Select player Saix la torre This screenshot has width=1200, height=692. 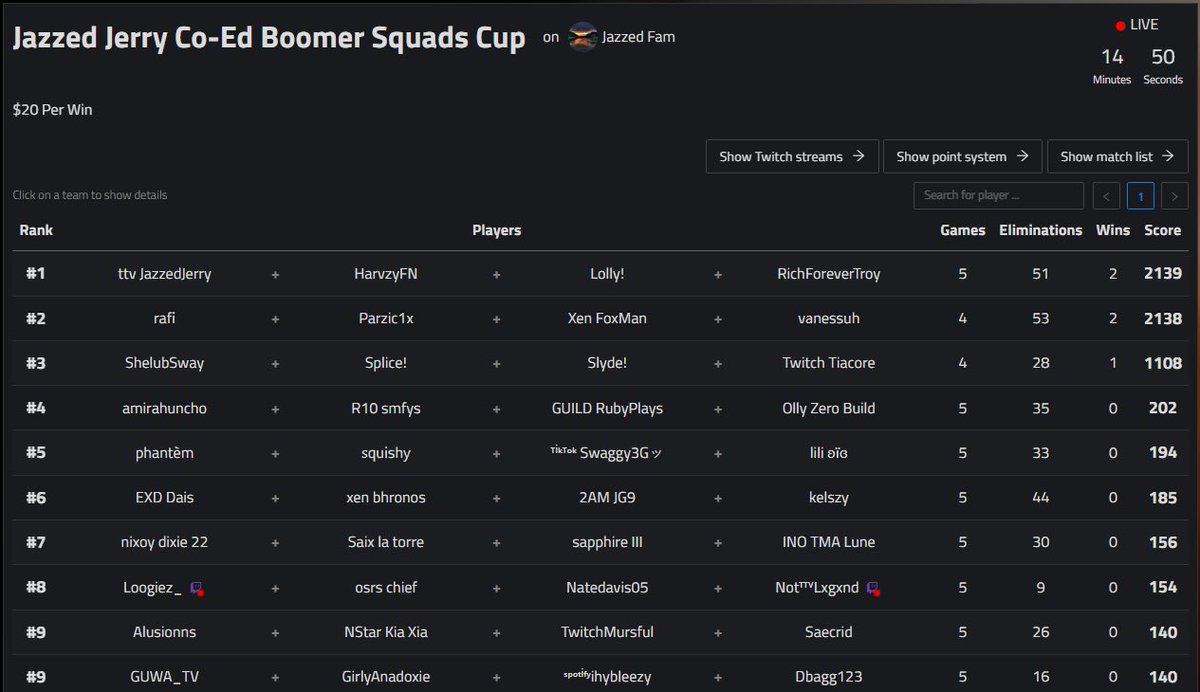pyautogui.click(x=386, y=542)
